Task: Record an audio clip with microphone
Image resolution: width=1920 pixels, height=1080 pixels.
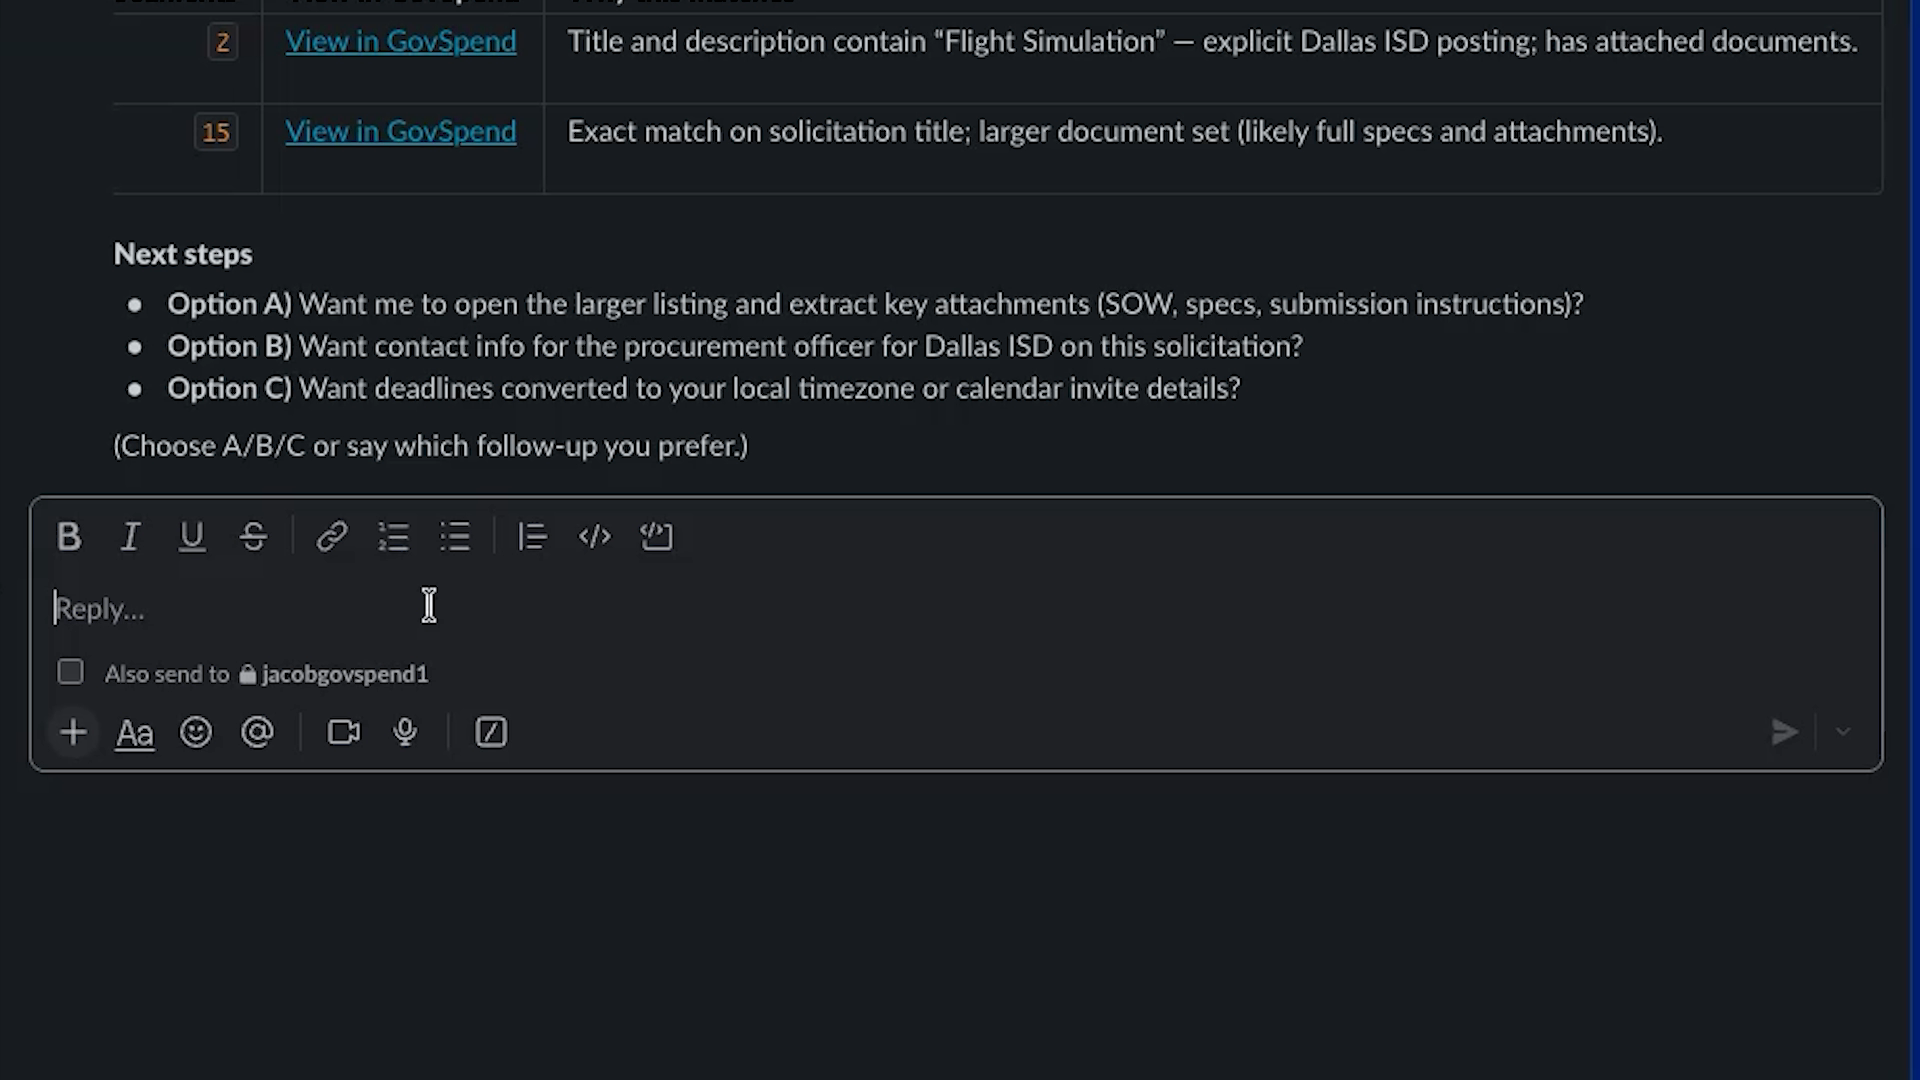Action: point(405,733)
